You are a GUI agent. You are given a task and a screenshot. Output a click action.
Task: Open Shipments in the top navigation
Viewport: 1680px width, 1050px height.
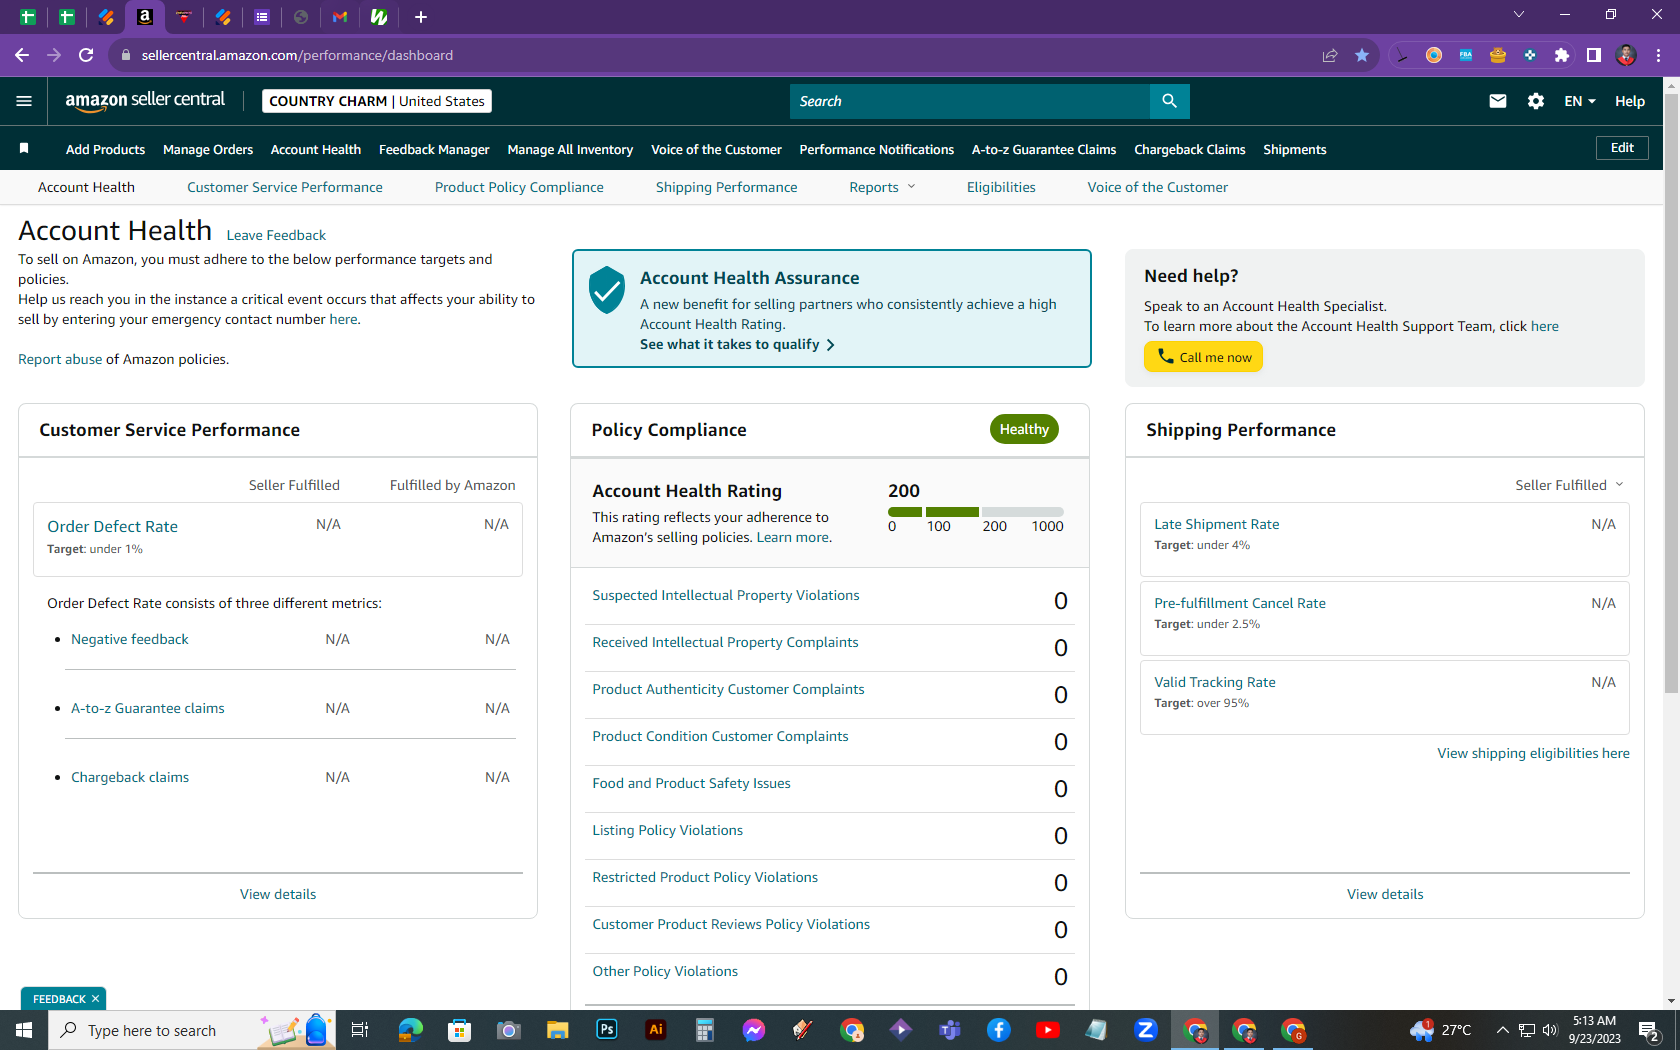1295,149
